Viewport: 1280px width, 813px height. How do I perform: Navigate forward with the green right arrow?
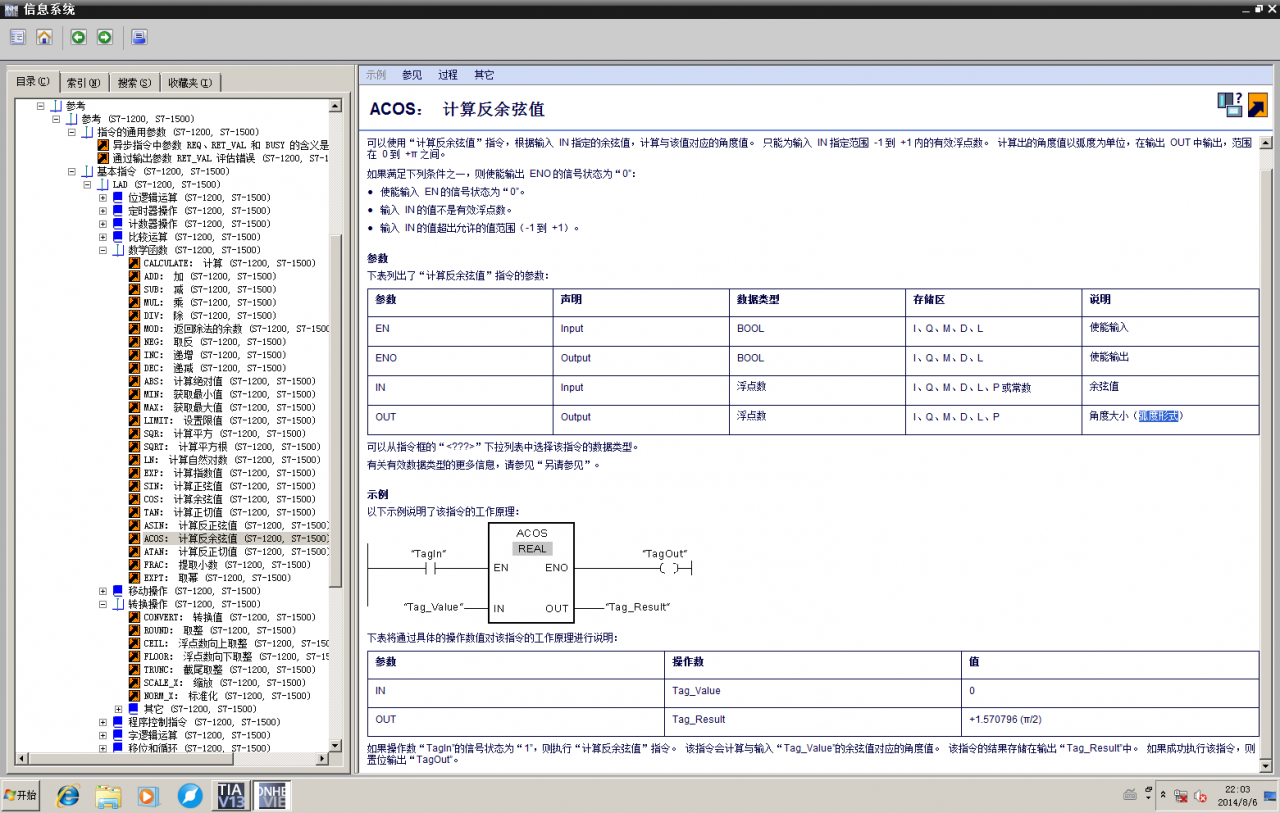click(x=105, y=37)
